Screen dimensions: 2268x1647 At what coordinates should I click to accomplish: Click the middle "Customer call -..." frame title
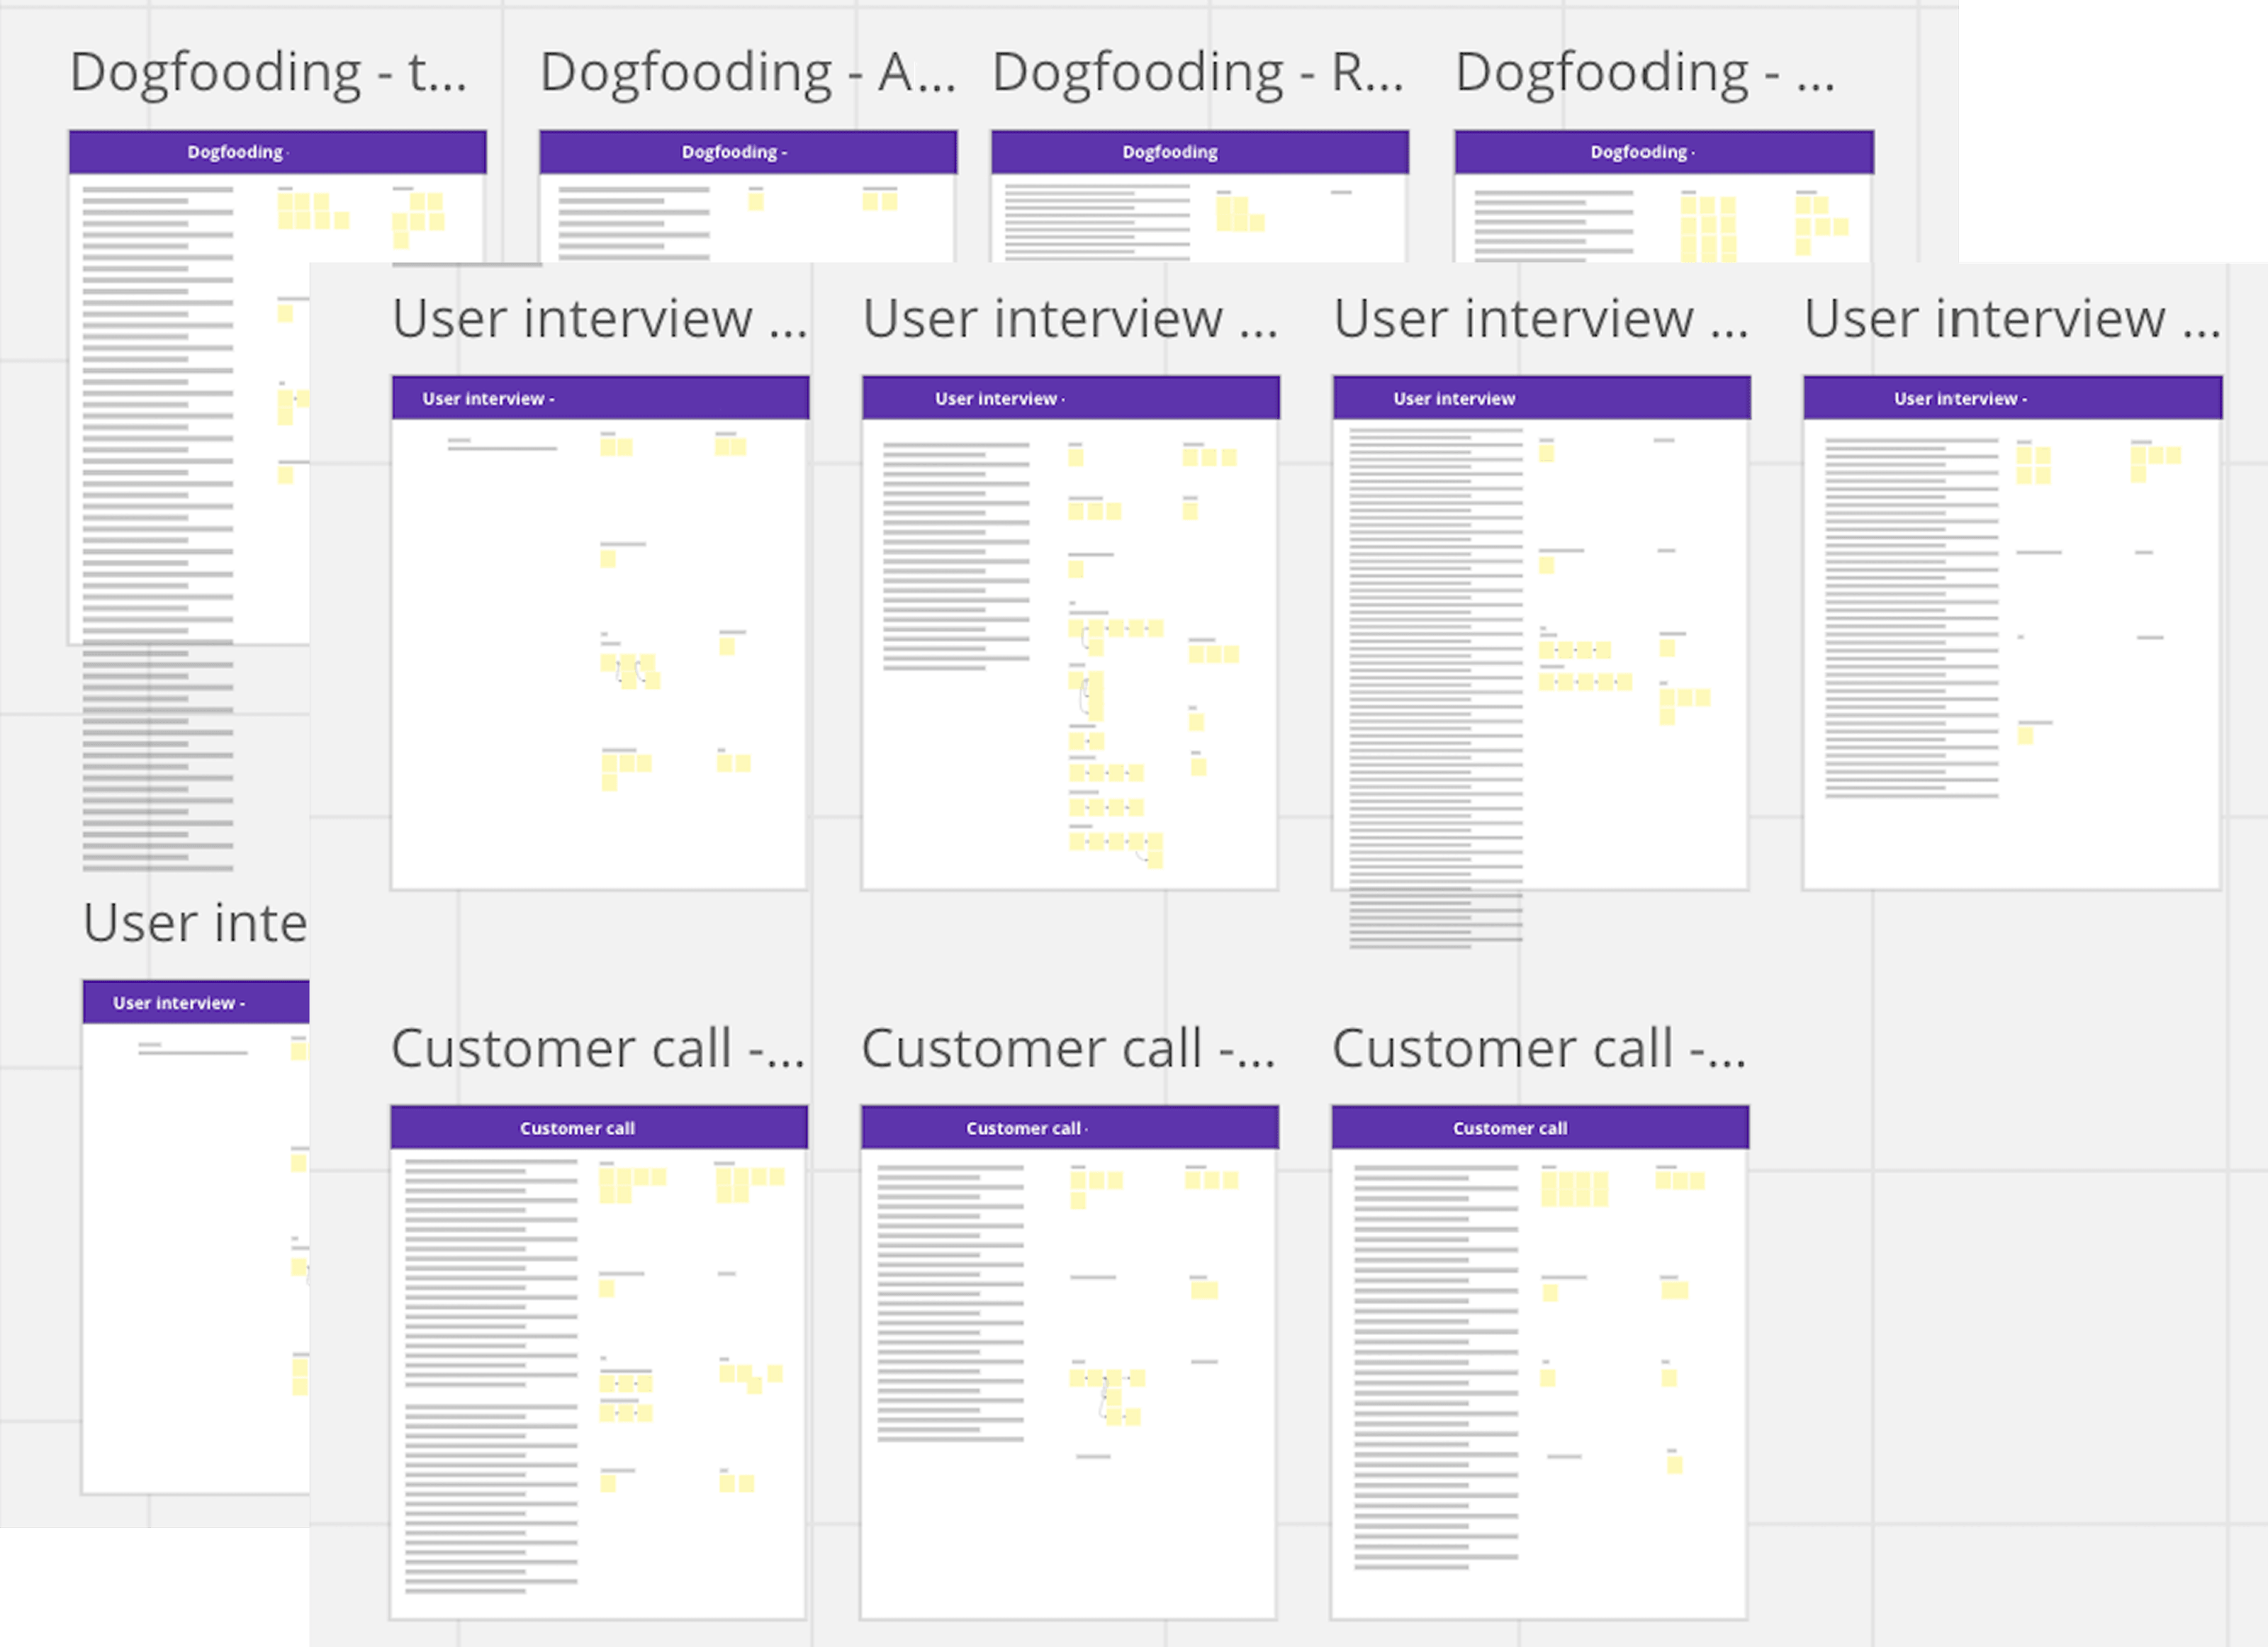coord(1068,1049)
